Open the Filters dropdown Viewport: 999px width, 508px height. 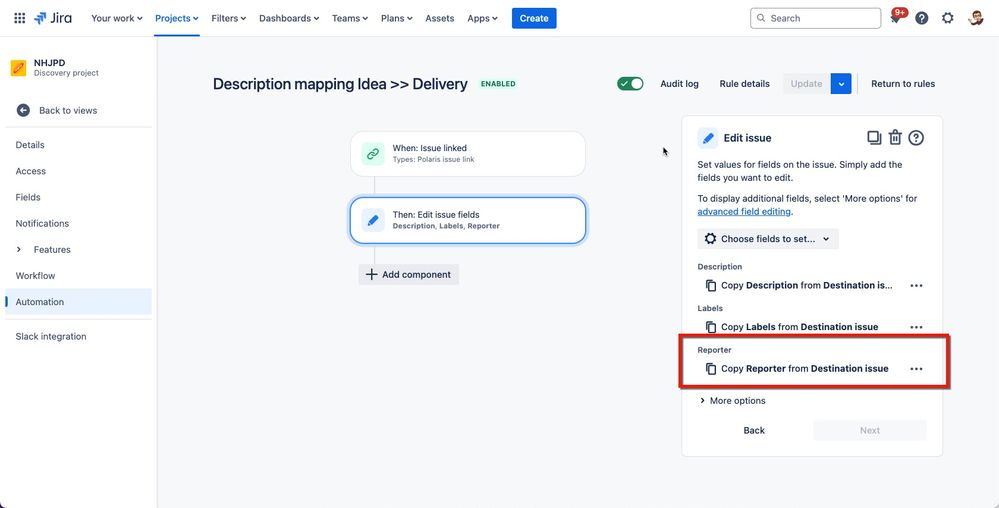tap(229, 18)
